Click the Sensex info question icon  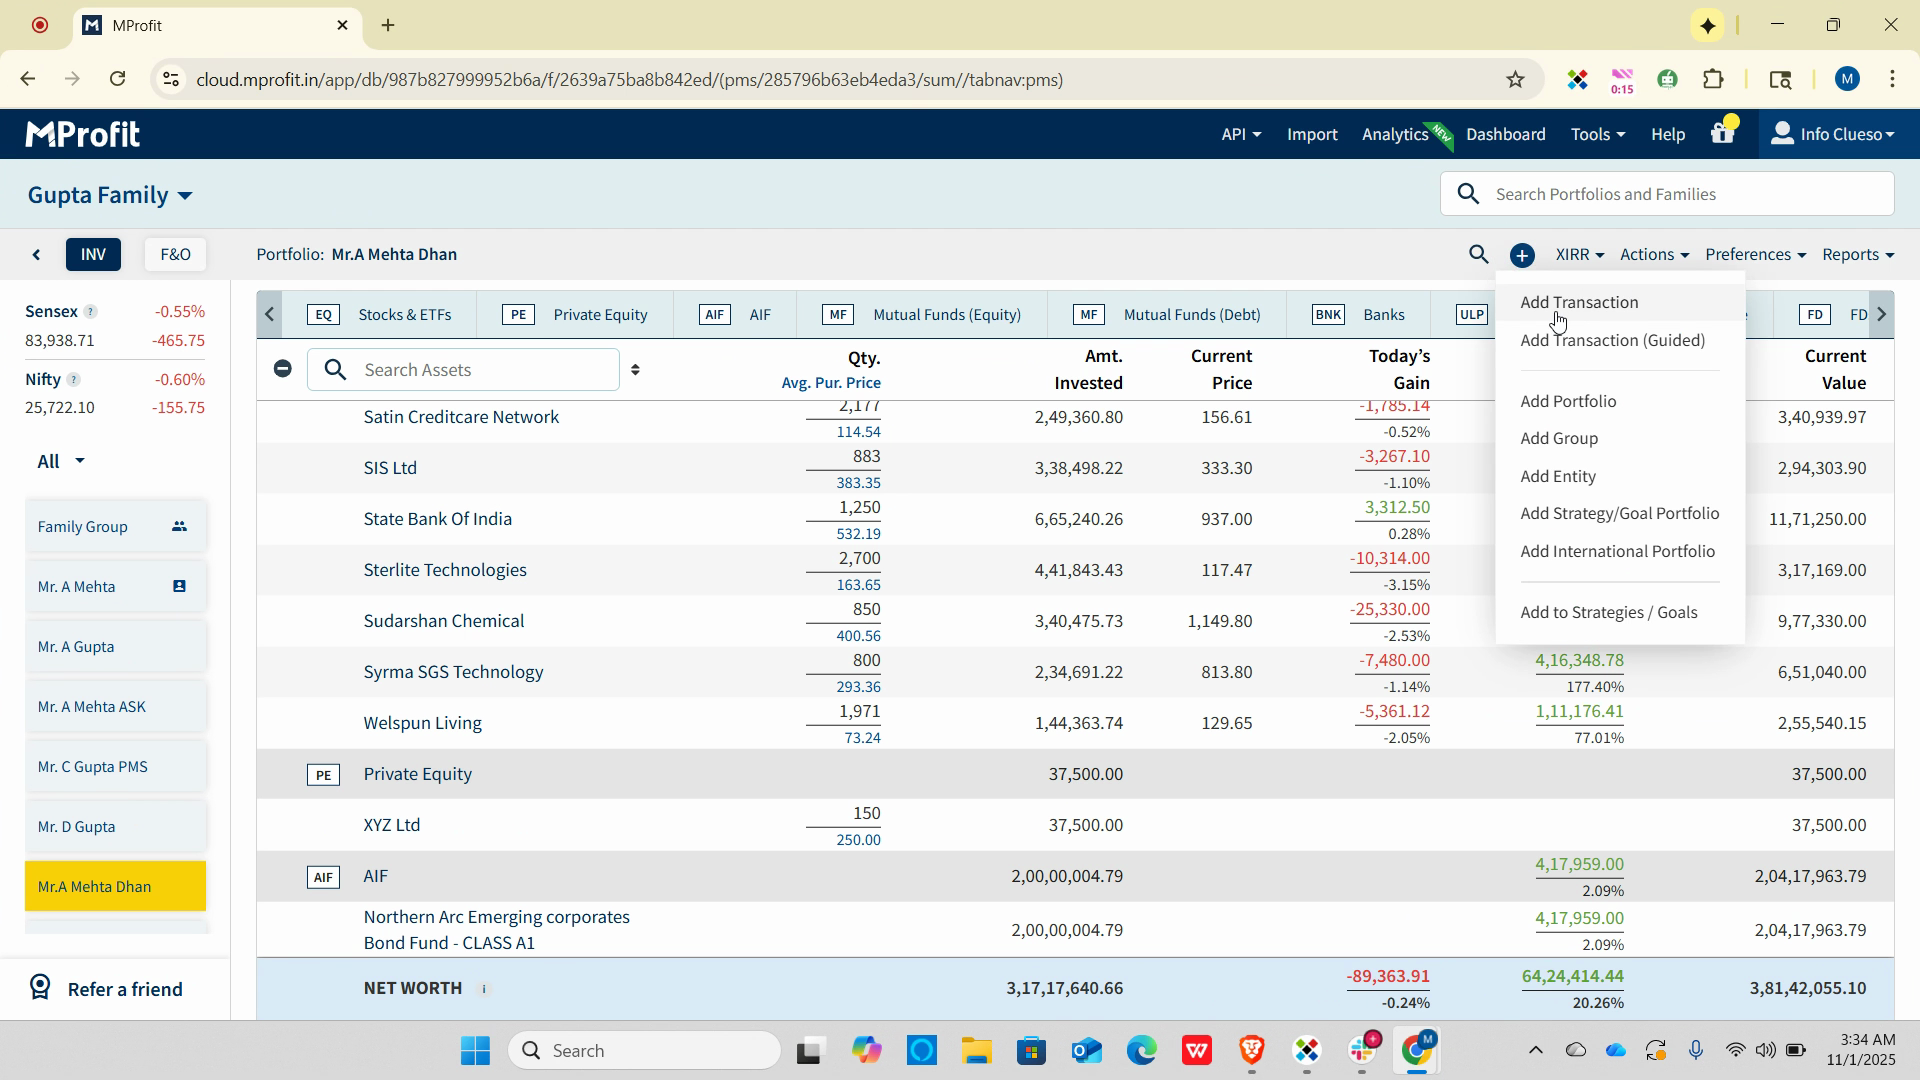(91, 312)
